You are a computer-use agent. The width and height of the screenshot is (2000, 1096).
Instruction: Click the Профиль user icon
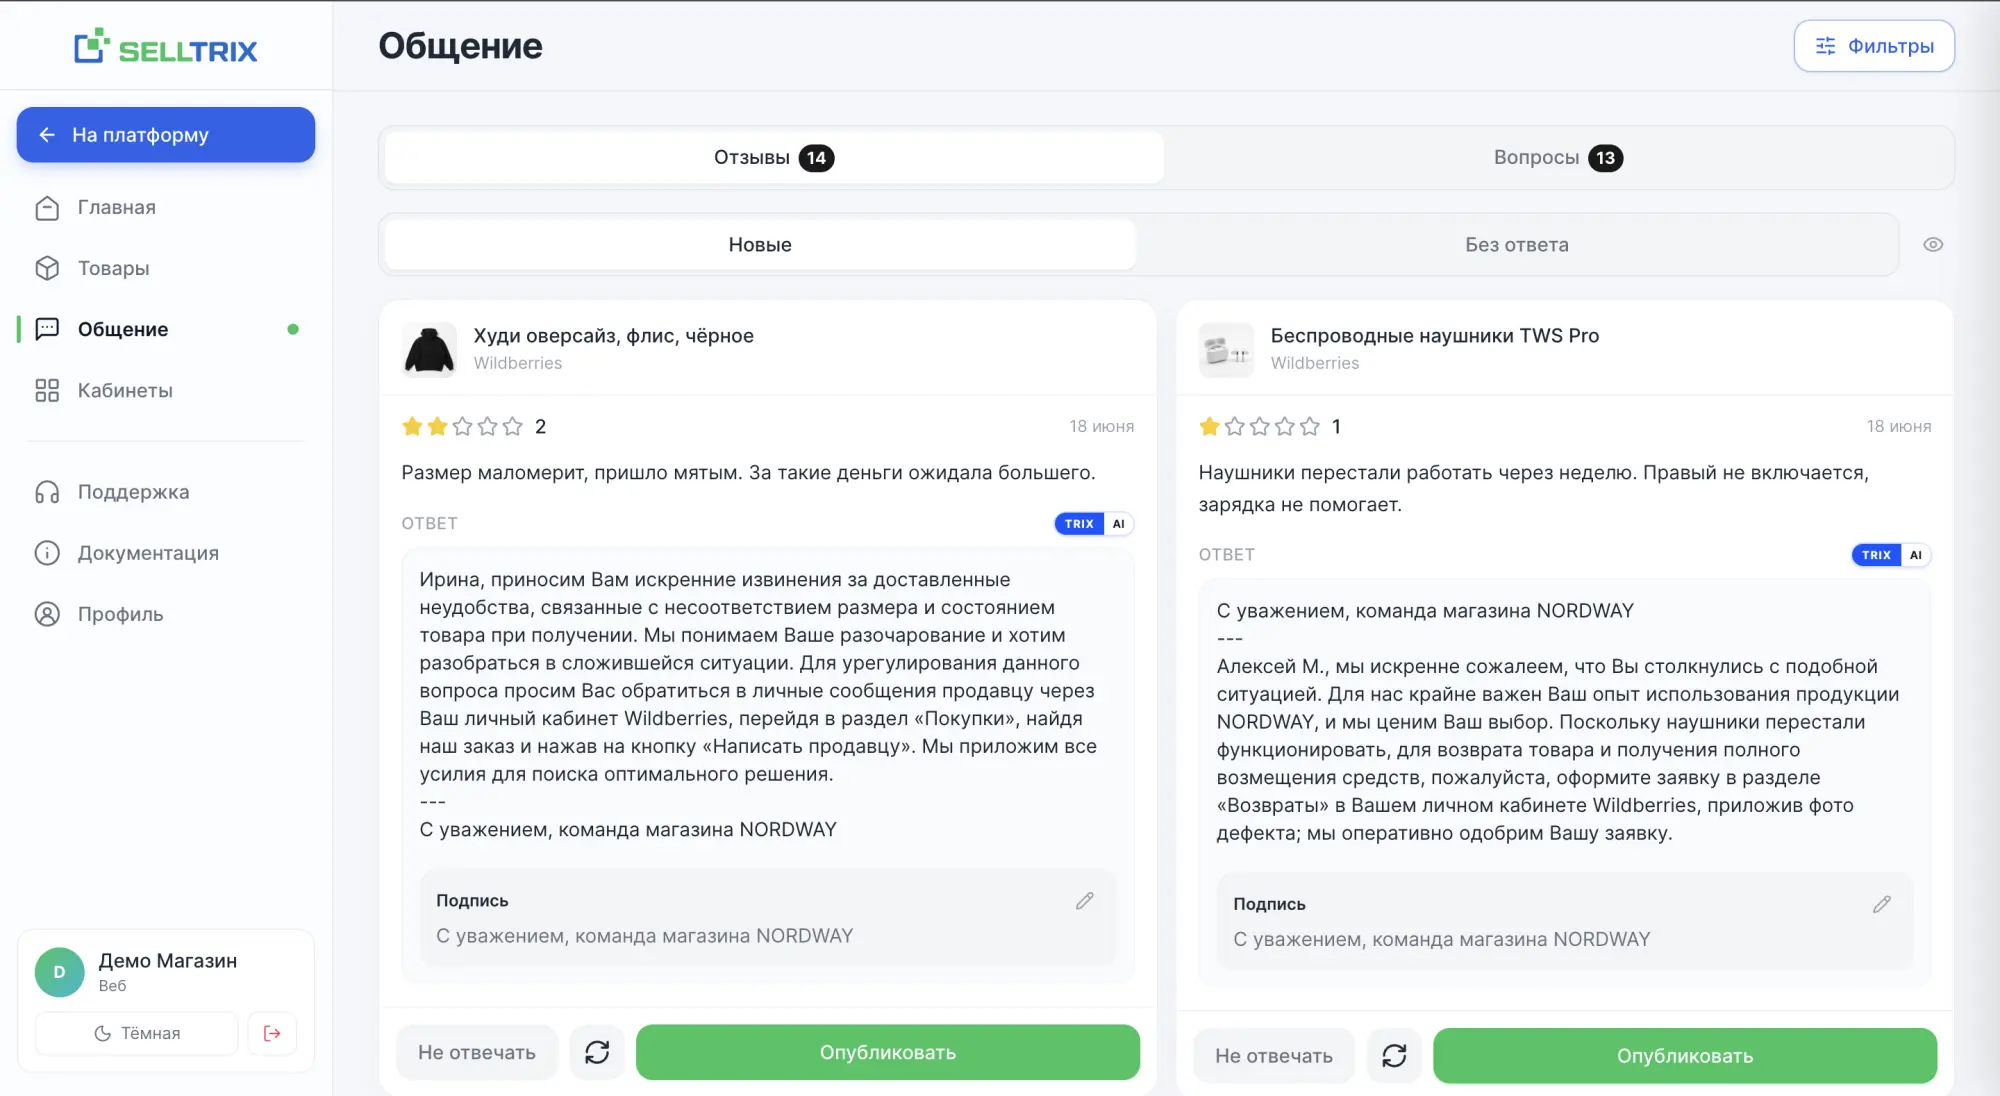point(47,614)
